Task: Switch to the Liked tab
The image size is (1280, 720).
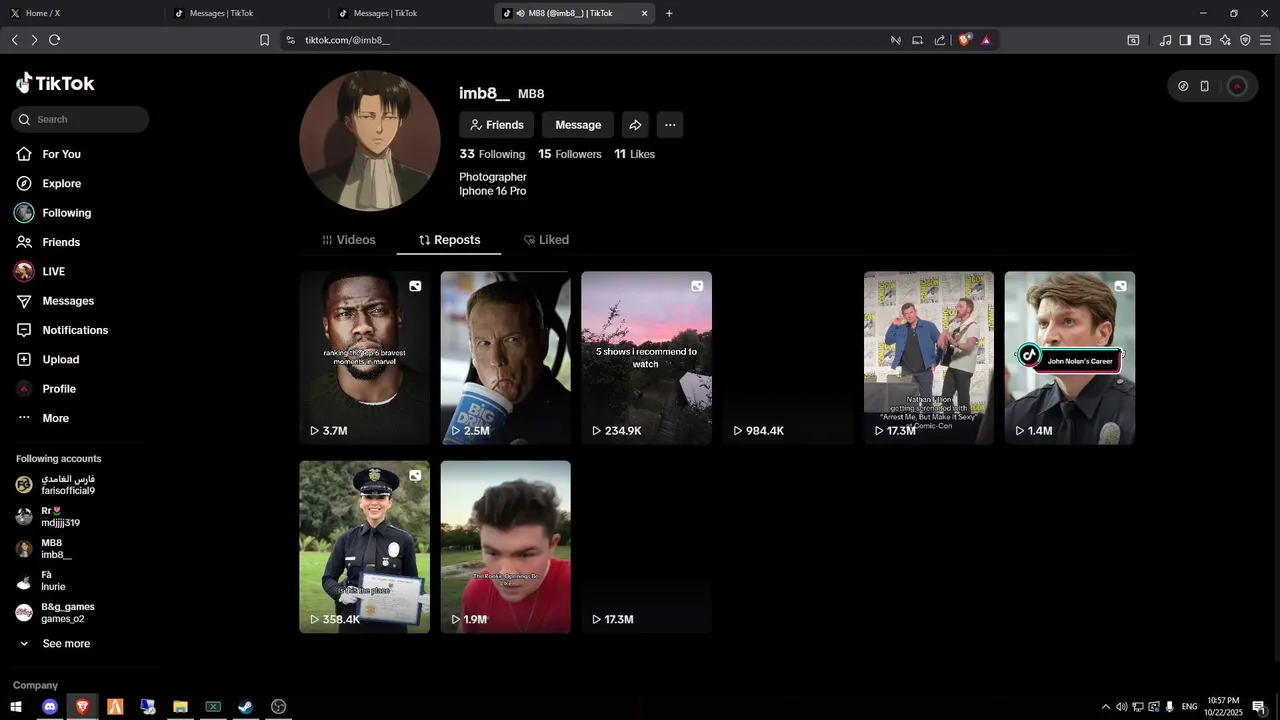Action: (546, 240)
